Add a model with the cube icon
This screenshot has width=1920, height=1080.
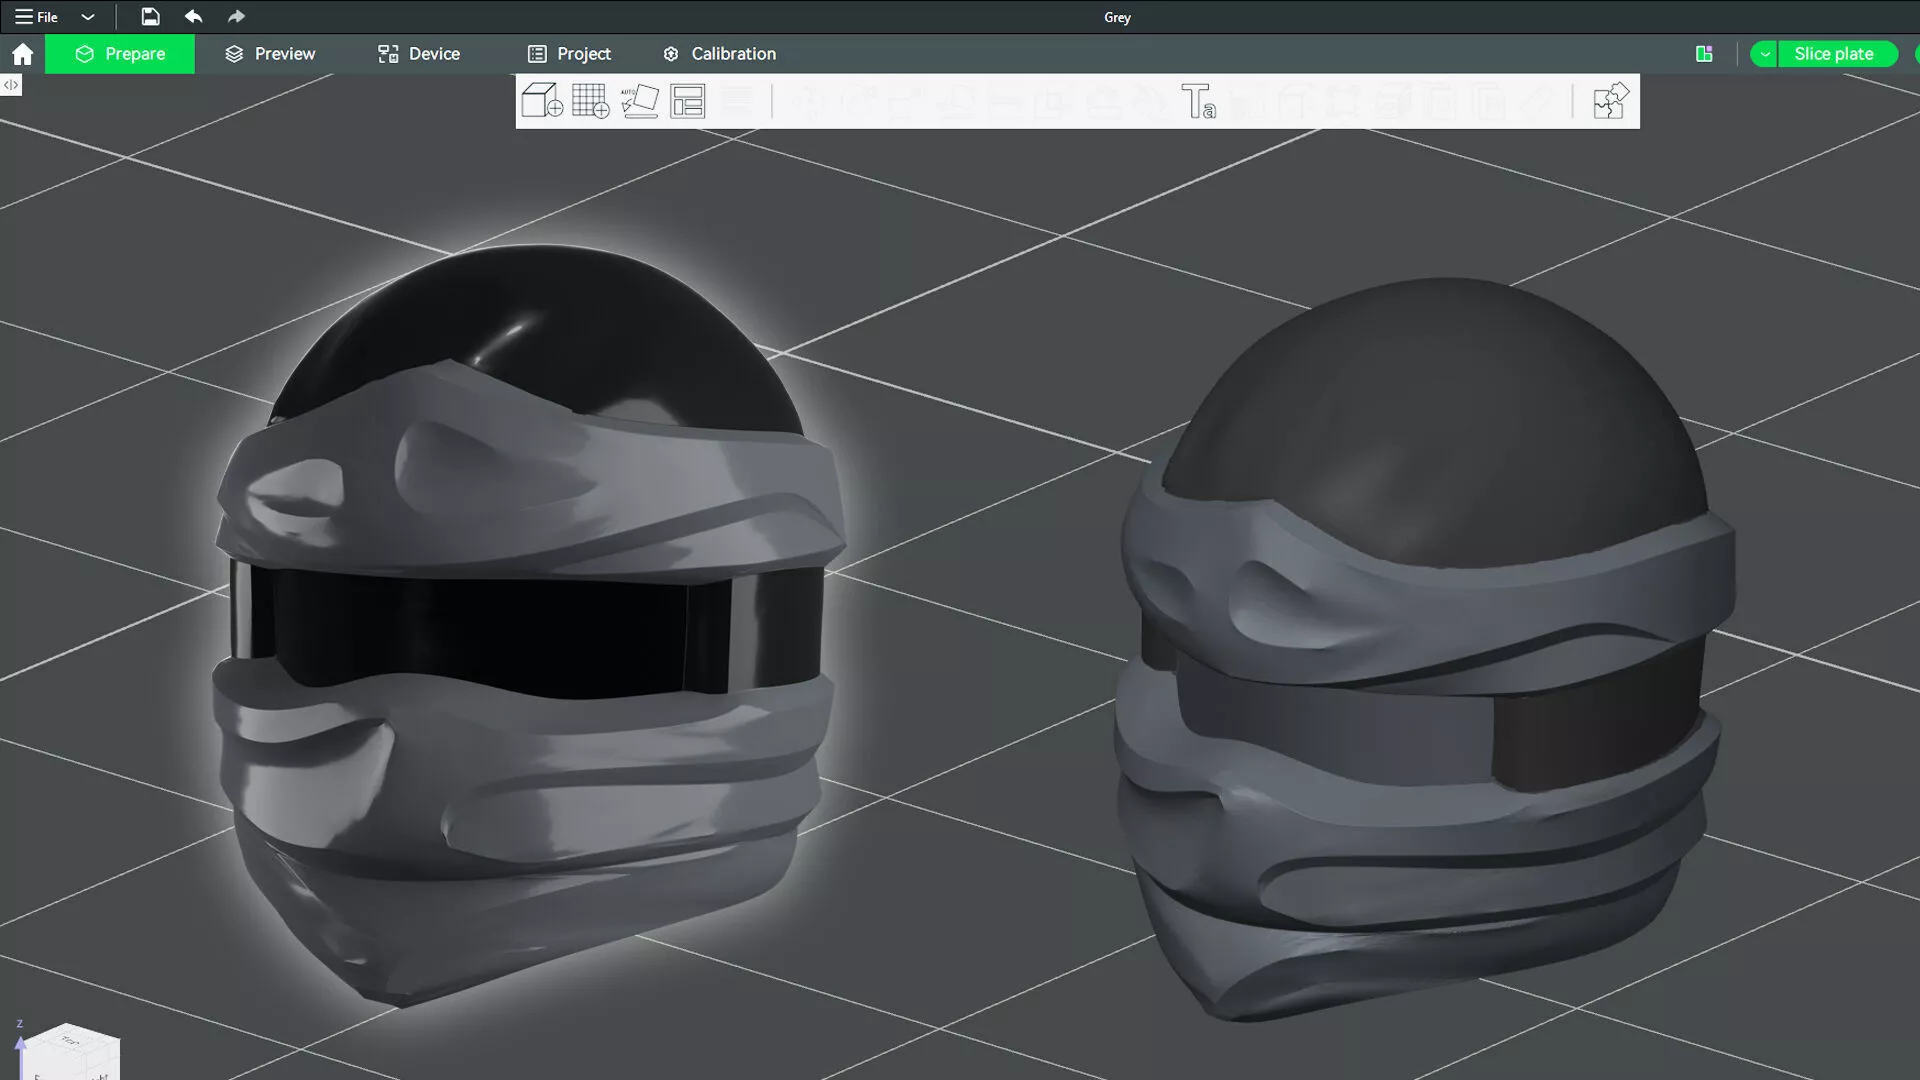[542, 101]
